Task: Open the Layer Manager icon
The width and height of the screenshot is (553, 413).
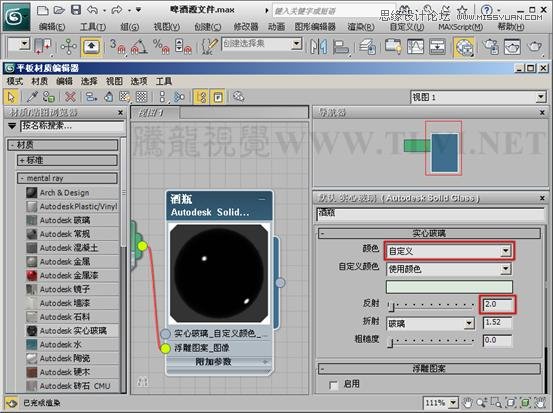Action: click(x=367, y=47)
